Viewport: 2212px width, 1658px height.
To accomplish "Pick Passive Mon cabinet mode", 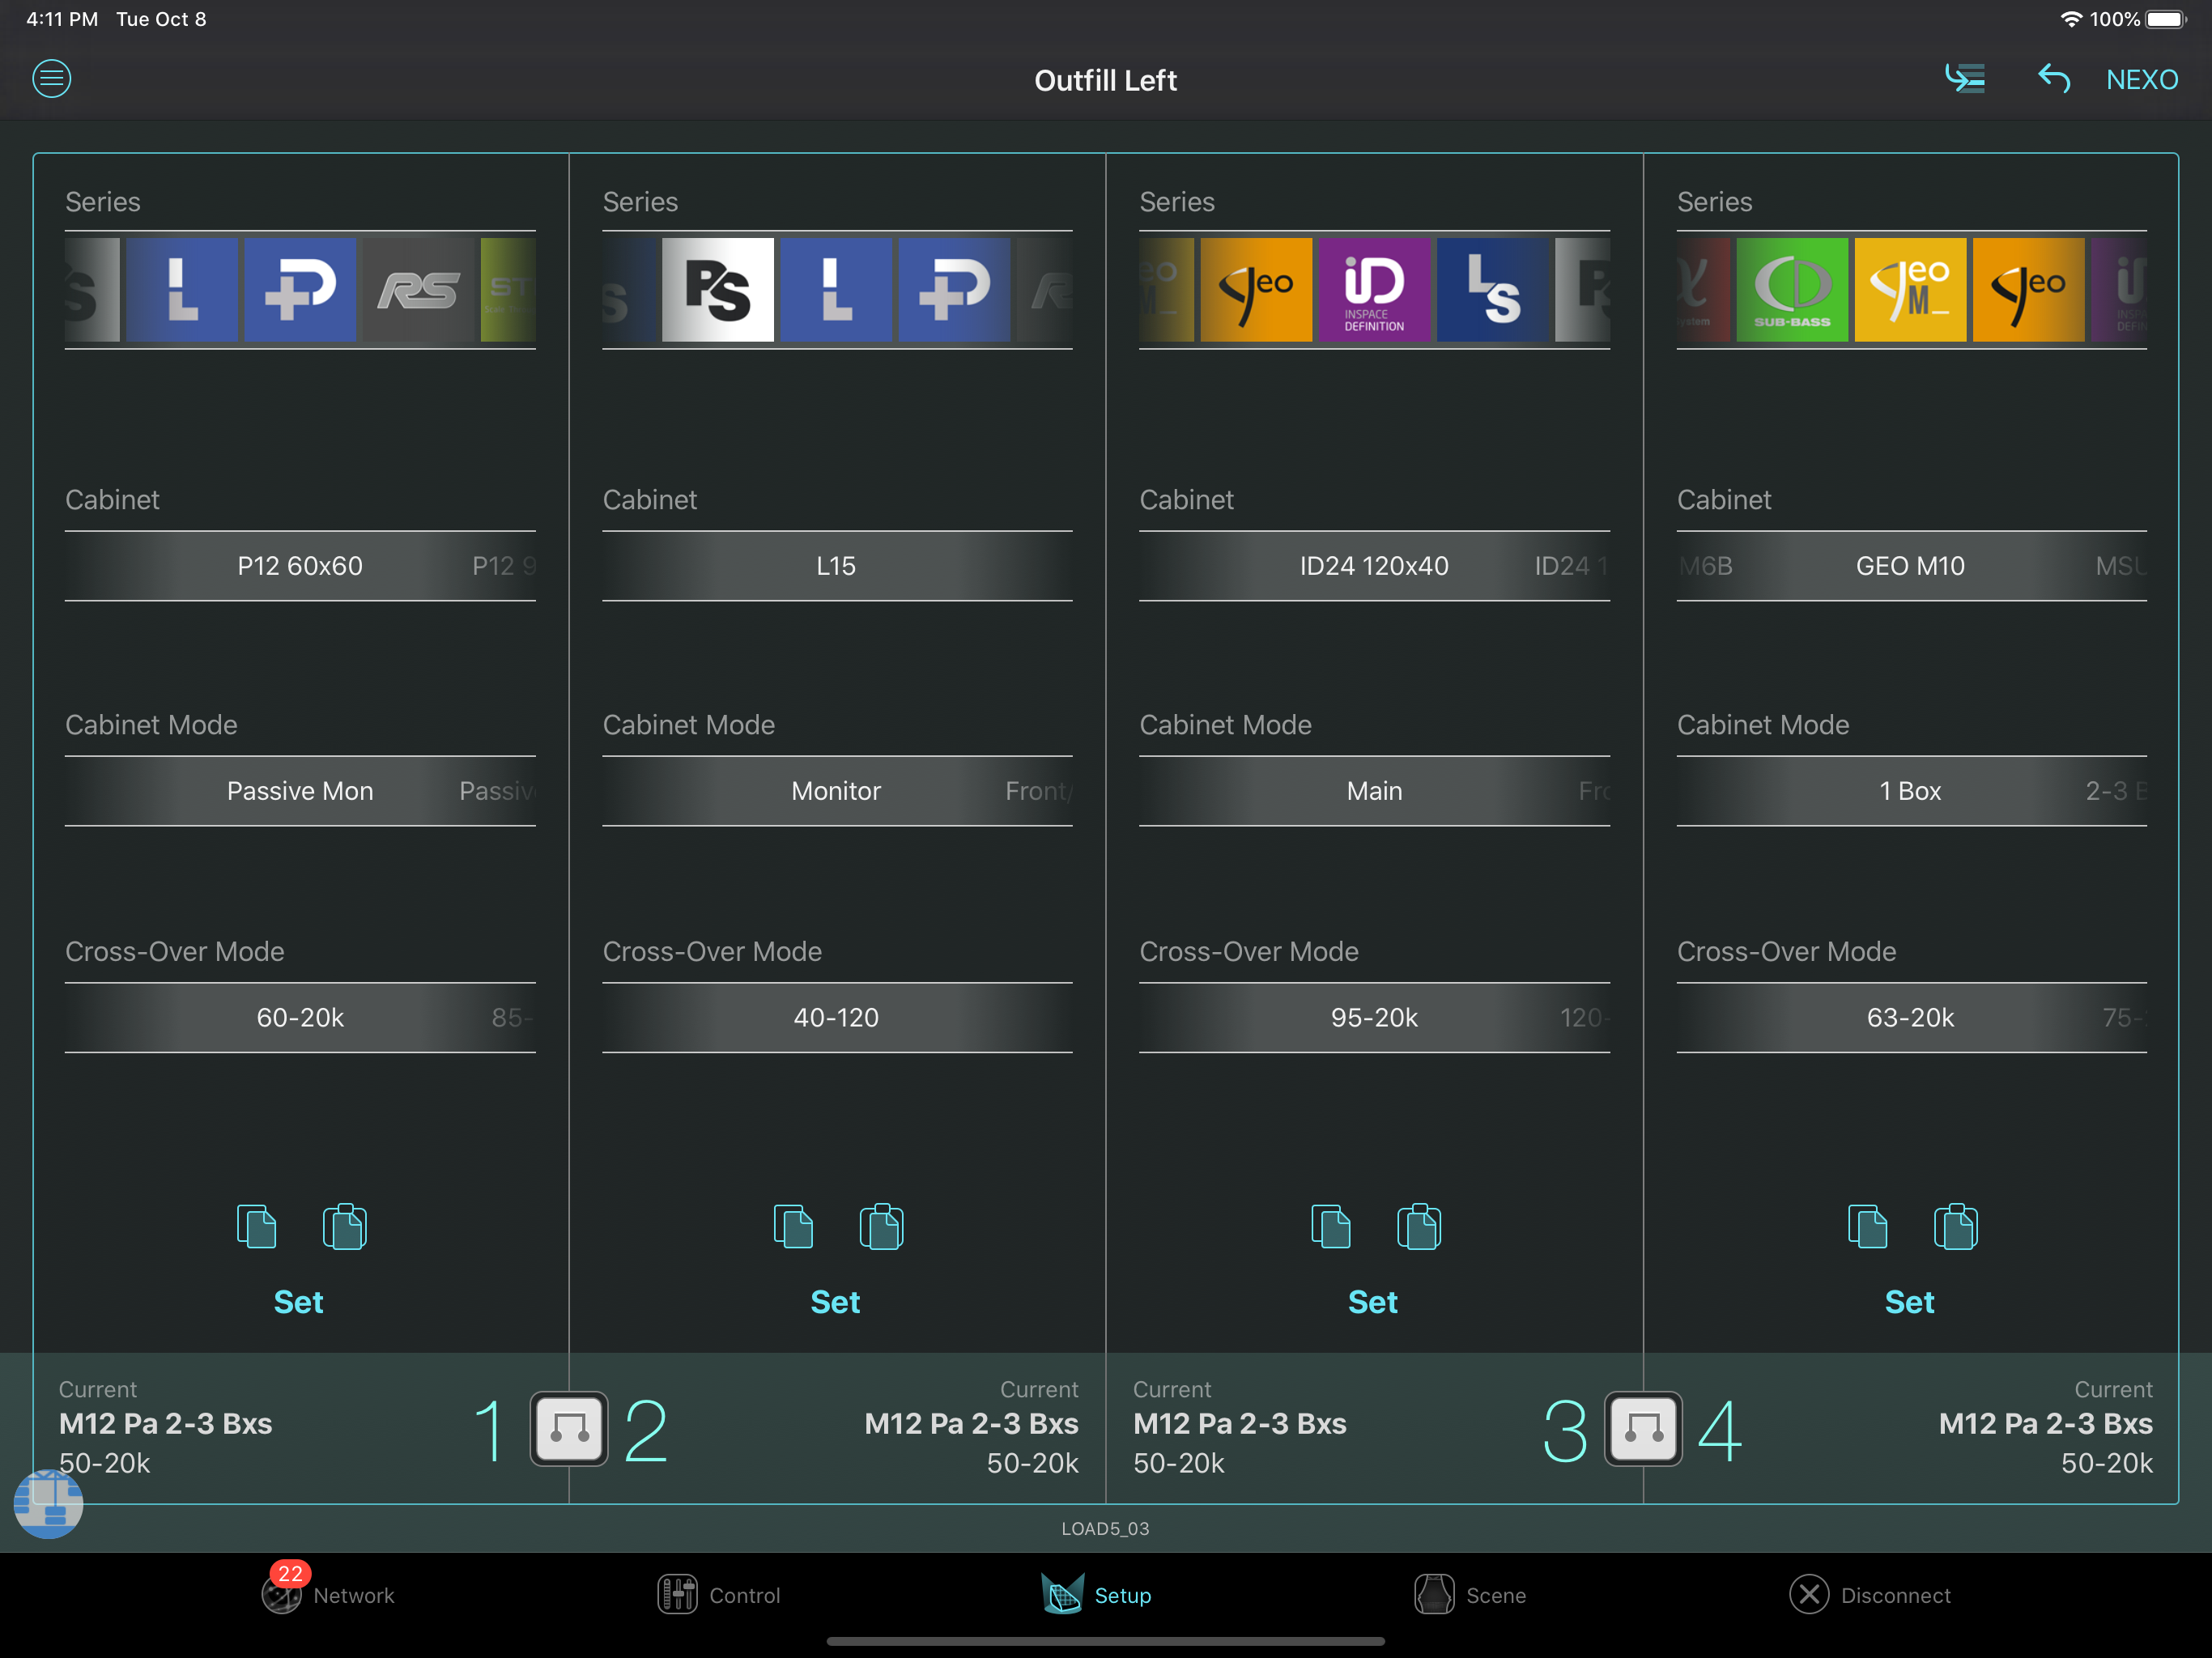I will pos(300,791).
